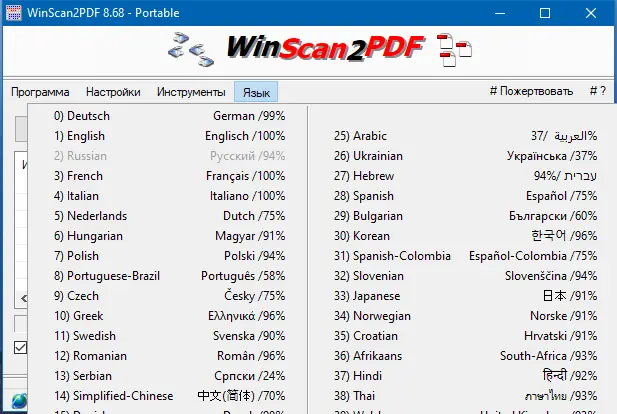Select 14) Simplified-Chinese language
Image resolution: width=617 pixels, height=414 pixels.
pos(168,396)
